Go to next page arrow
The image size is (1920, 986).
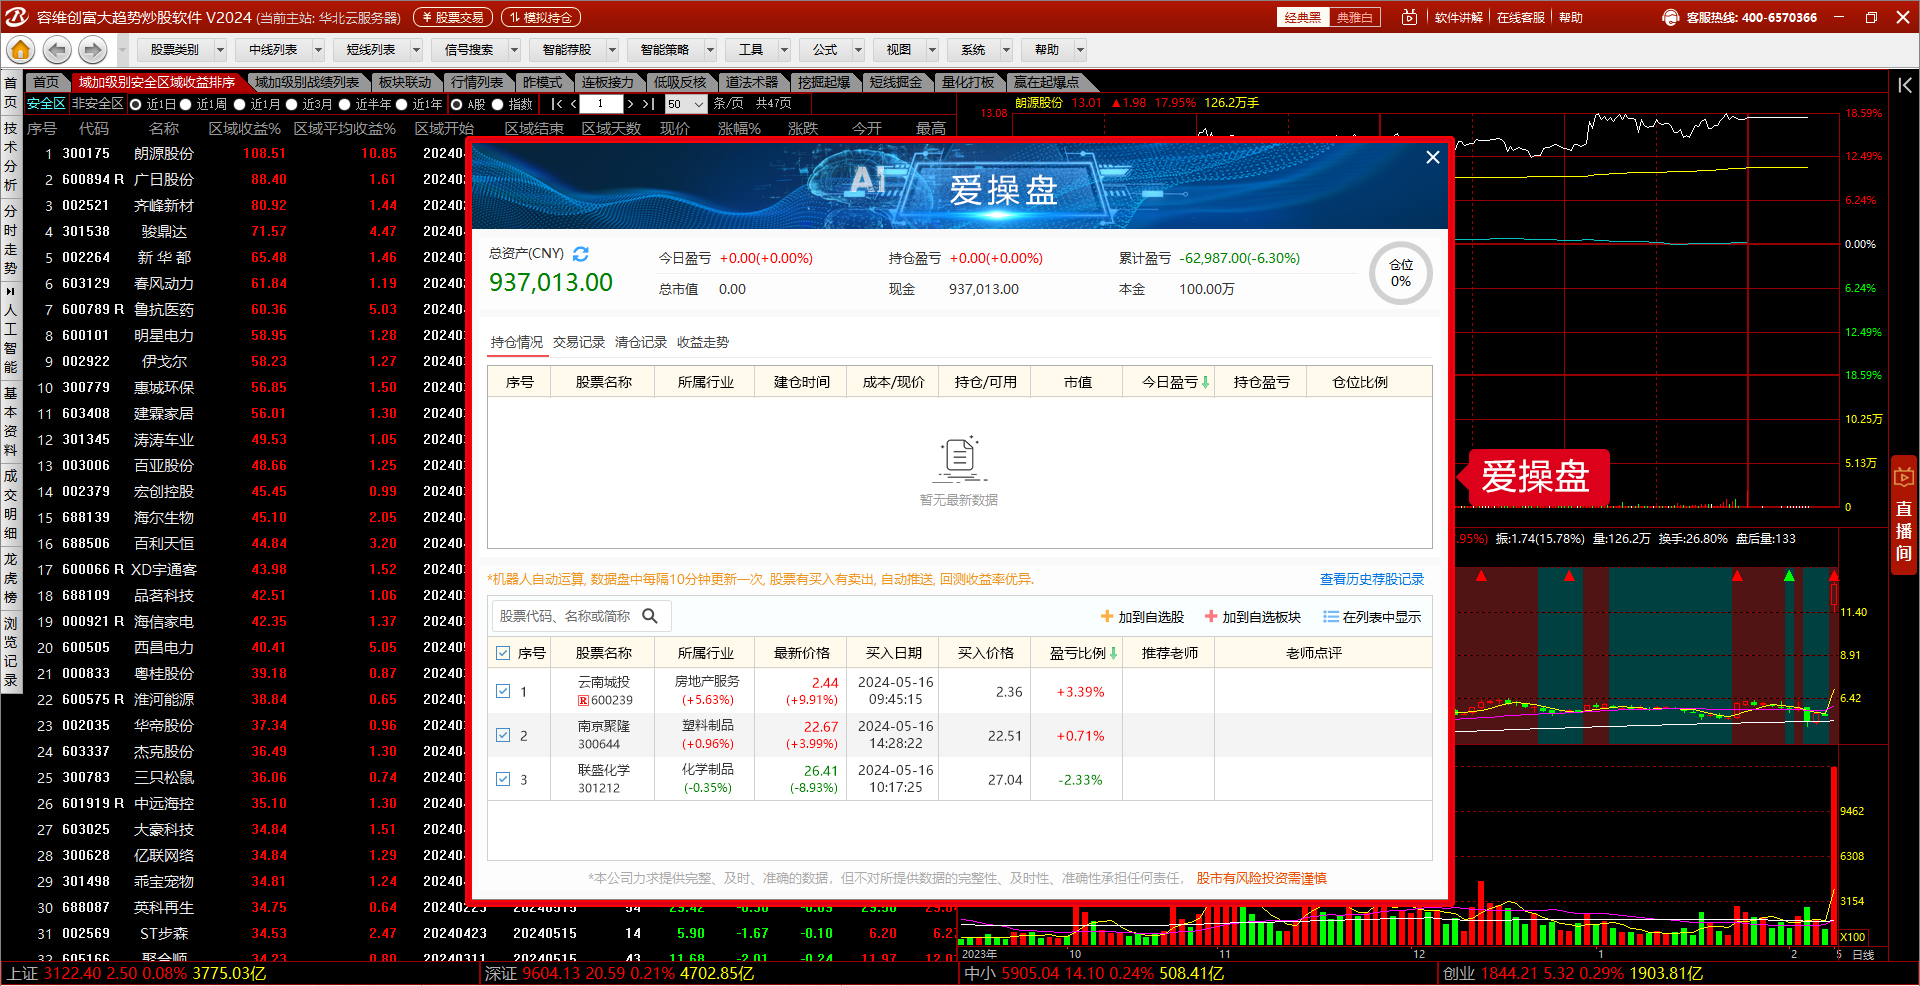tap(630, 104)
